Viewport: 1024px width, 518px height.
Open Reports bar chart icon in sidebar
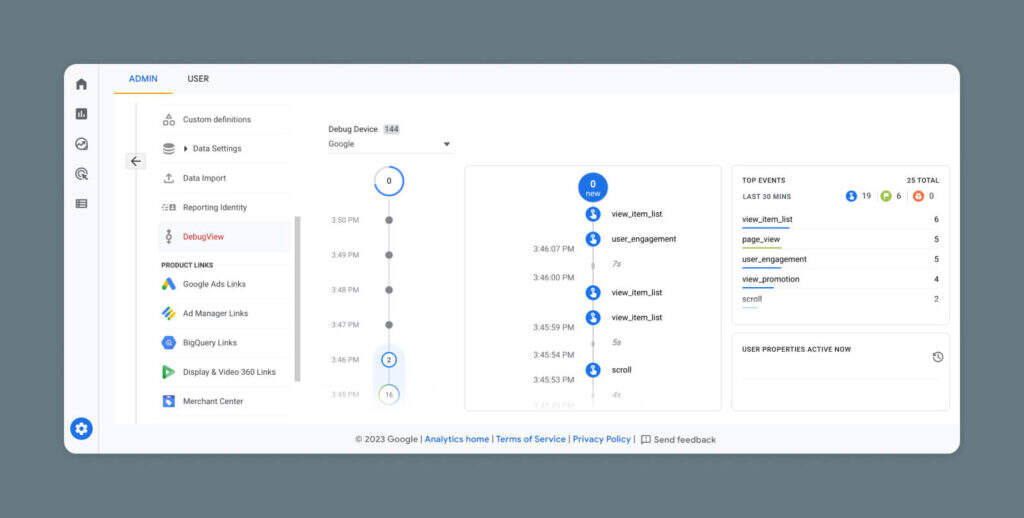click(81, 114)
